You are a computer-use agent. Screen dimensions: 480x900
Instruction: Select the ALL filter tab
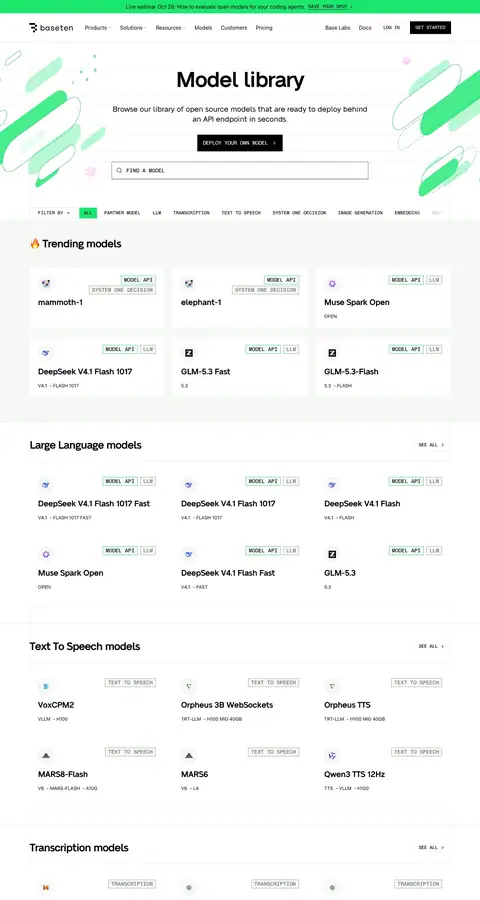click(88, 213)
